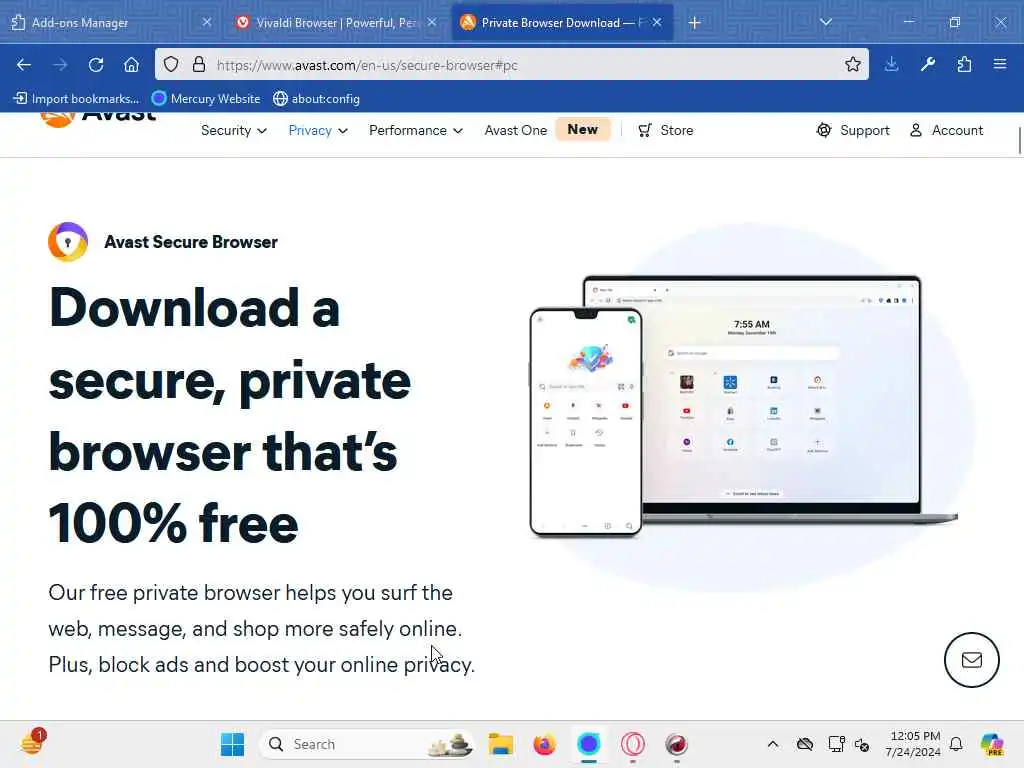Close the Vivaldi Browser tab

click(x=432, y=22)
